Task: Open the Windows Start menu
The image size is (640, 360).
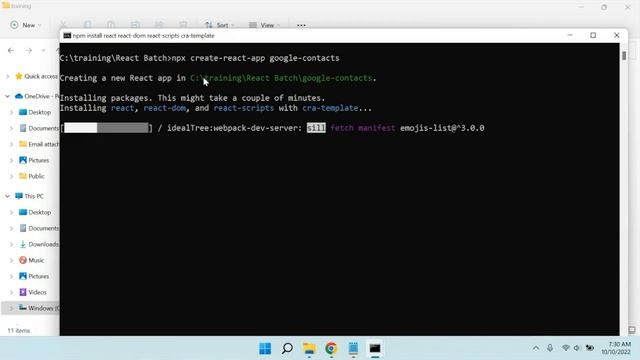Action: click(265, 349)
